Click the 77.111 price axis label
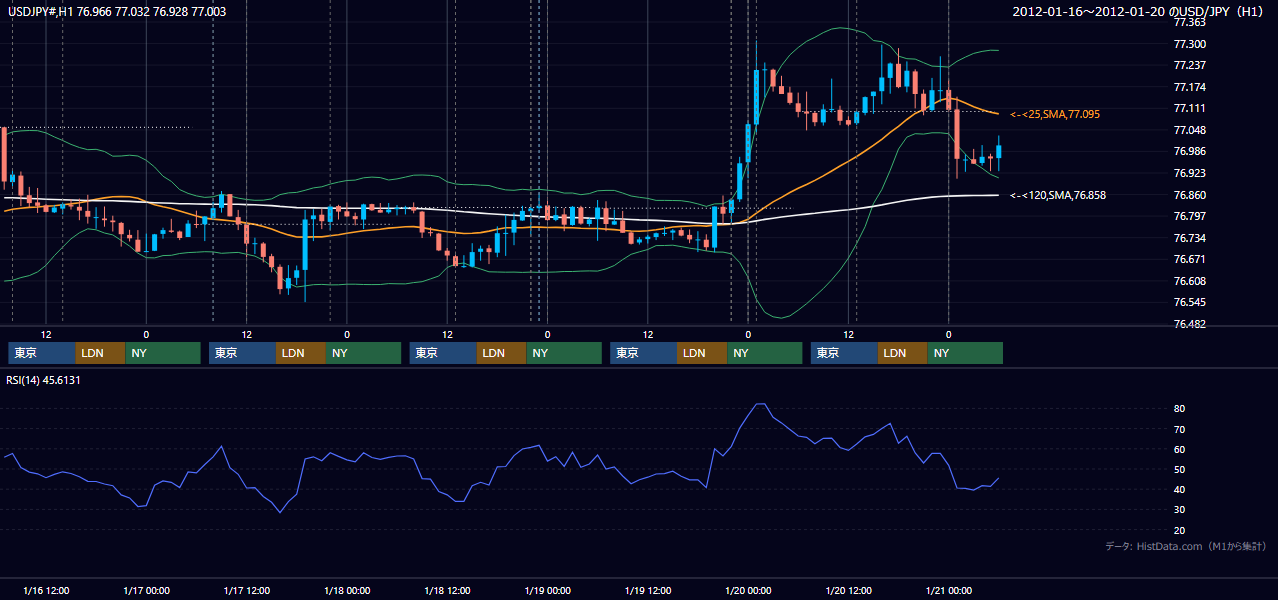 (1189, 108)
